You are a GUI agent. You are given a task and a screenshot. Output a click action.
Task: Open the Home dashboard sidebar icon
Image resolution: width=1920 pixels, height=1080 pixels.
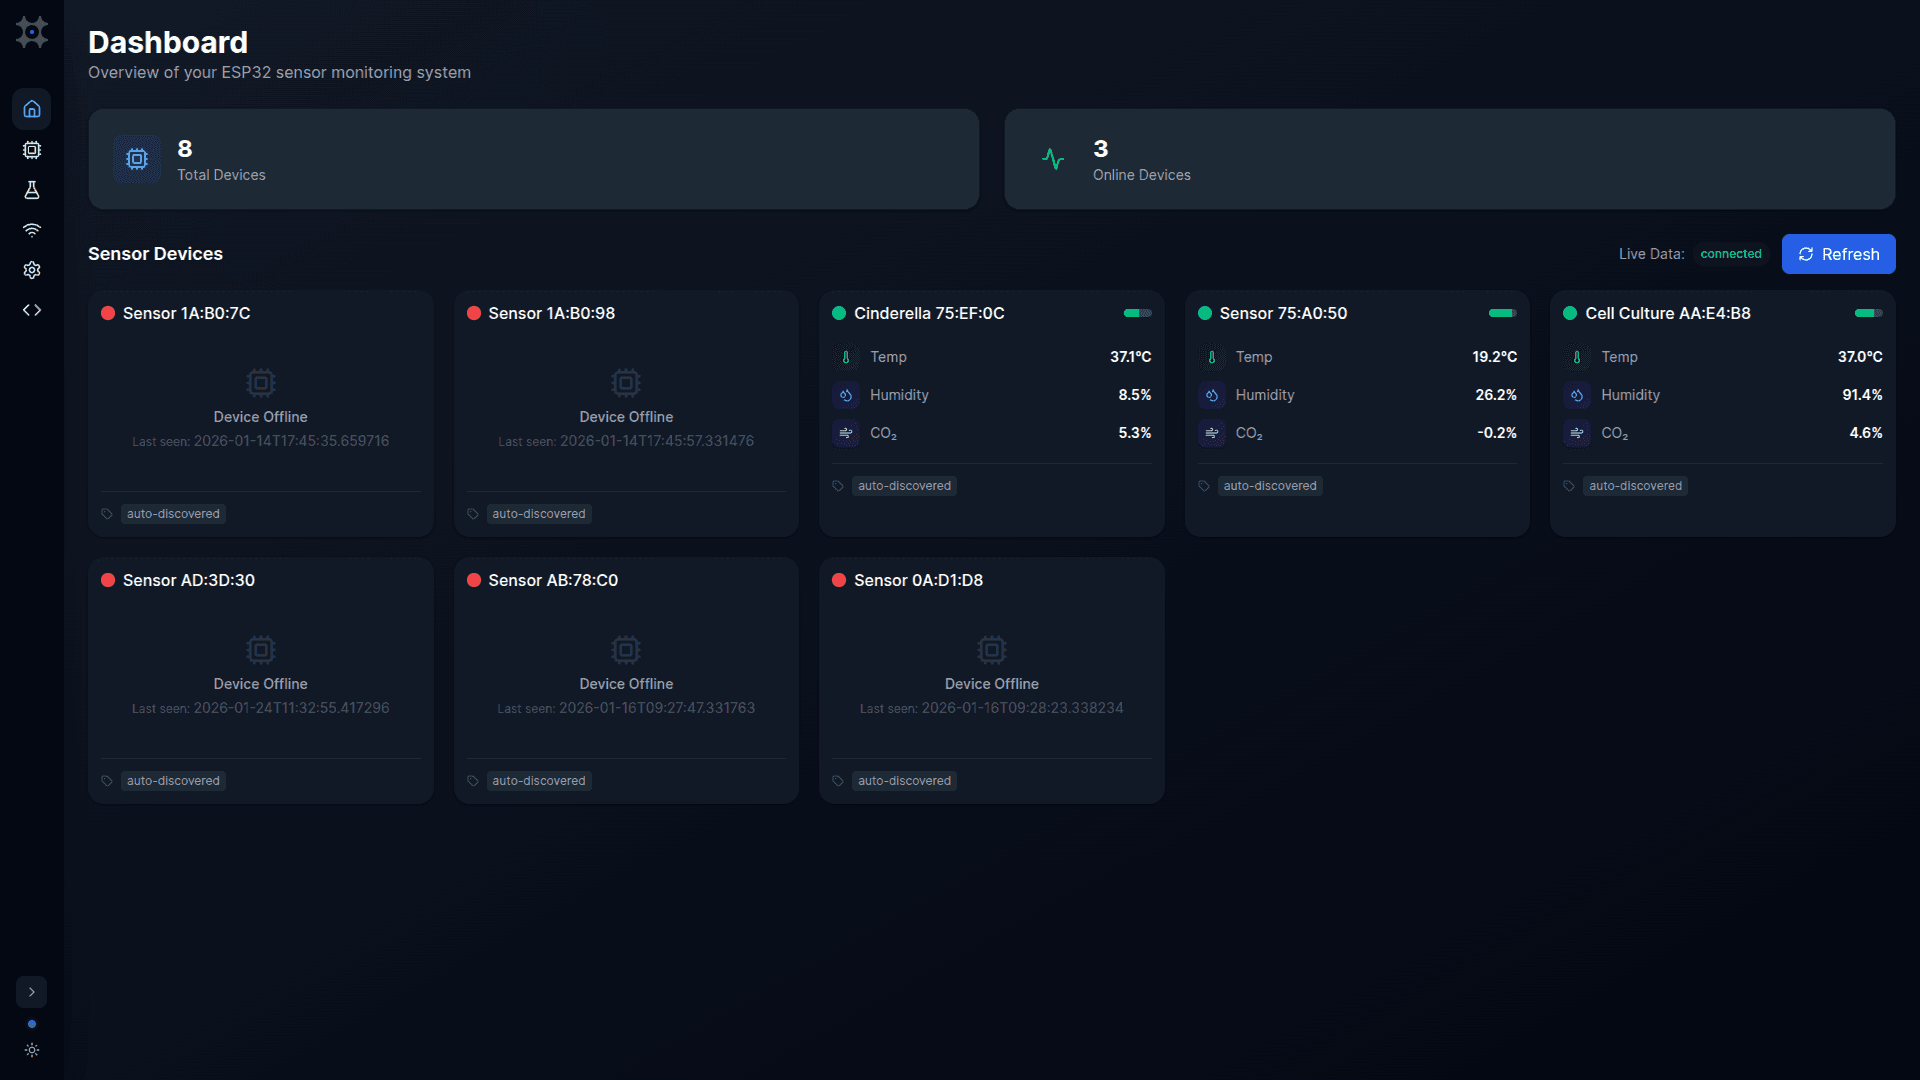pos(32,109)
